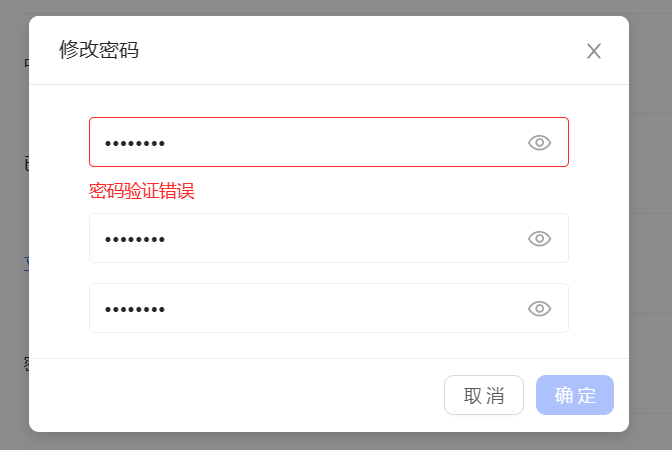Click the dialog header bar beside the title
The height and width of the screenshot is (450, 672).
click(350, 50)
